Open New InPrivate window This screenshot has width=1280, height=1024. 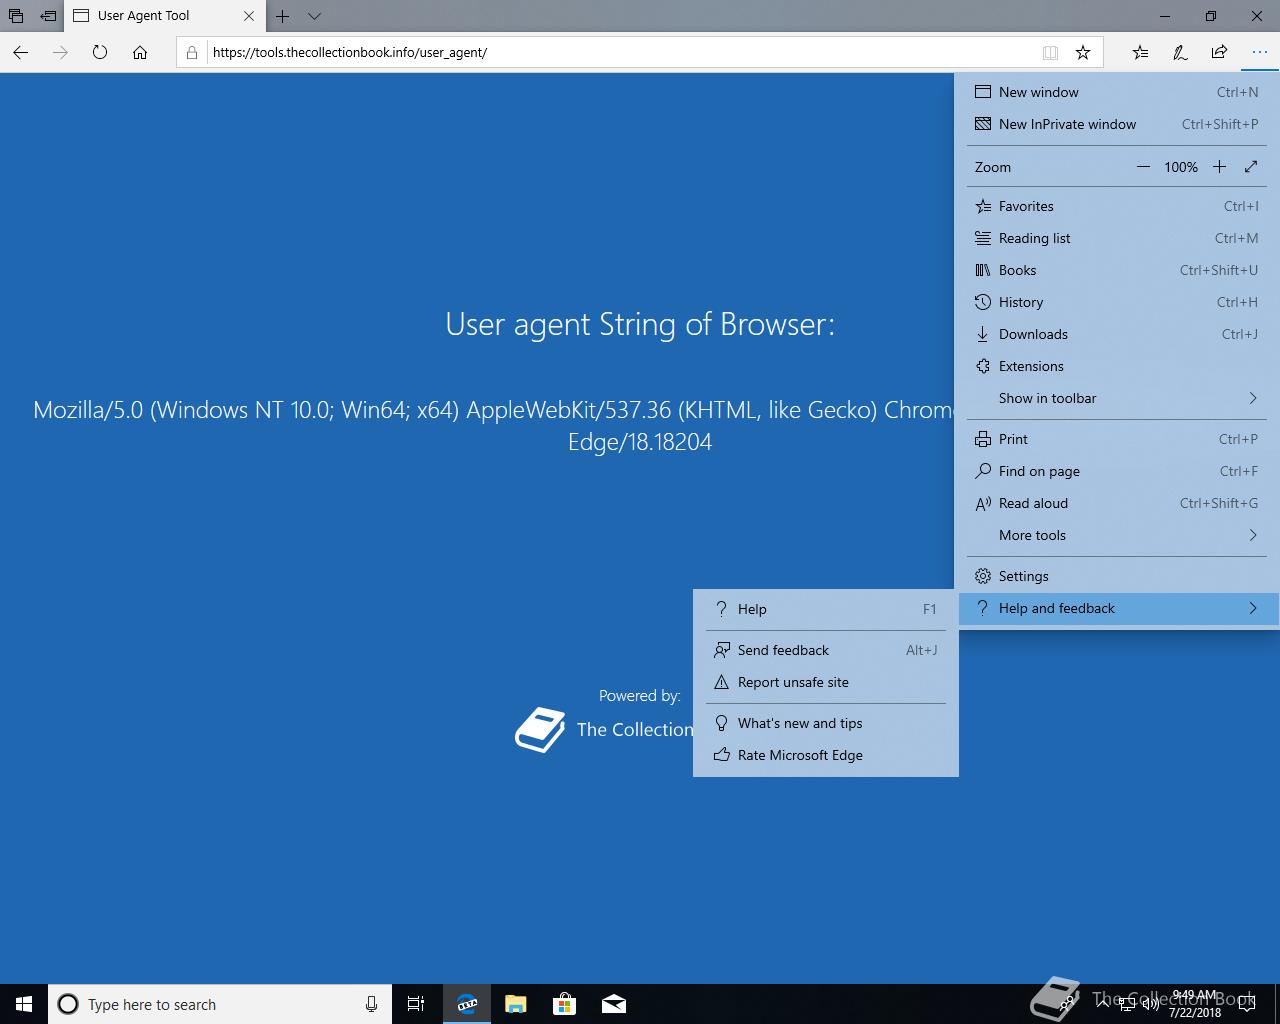1117,124
